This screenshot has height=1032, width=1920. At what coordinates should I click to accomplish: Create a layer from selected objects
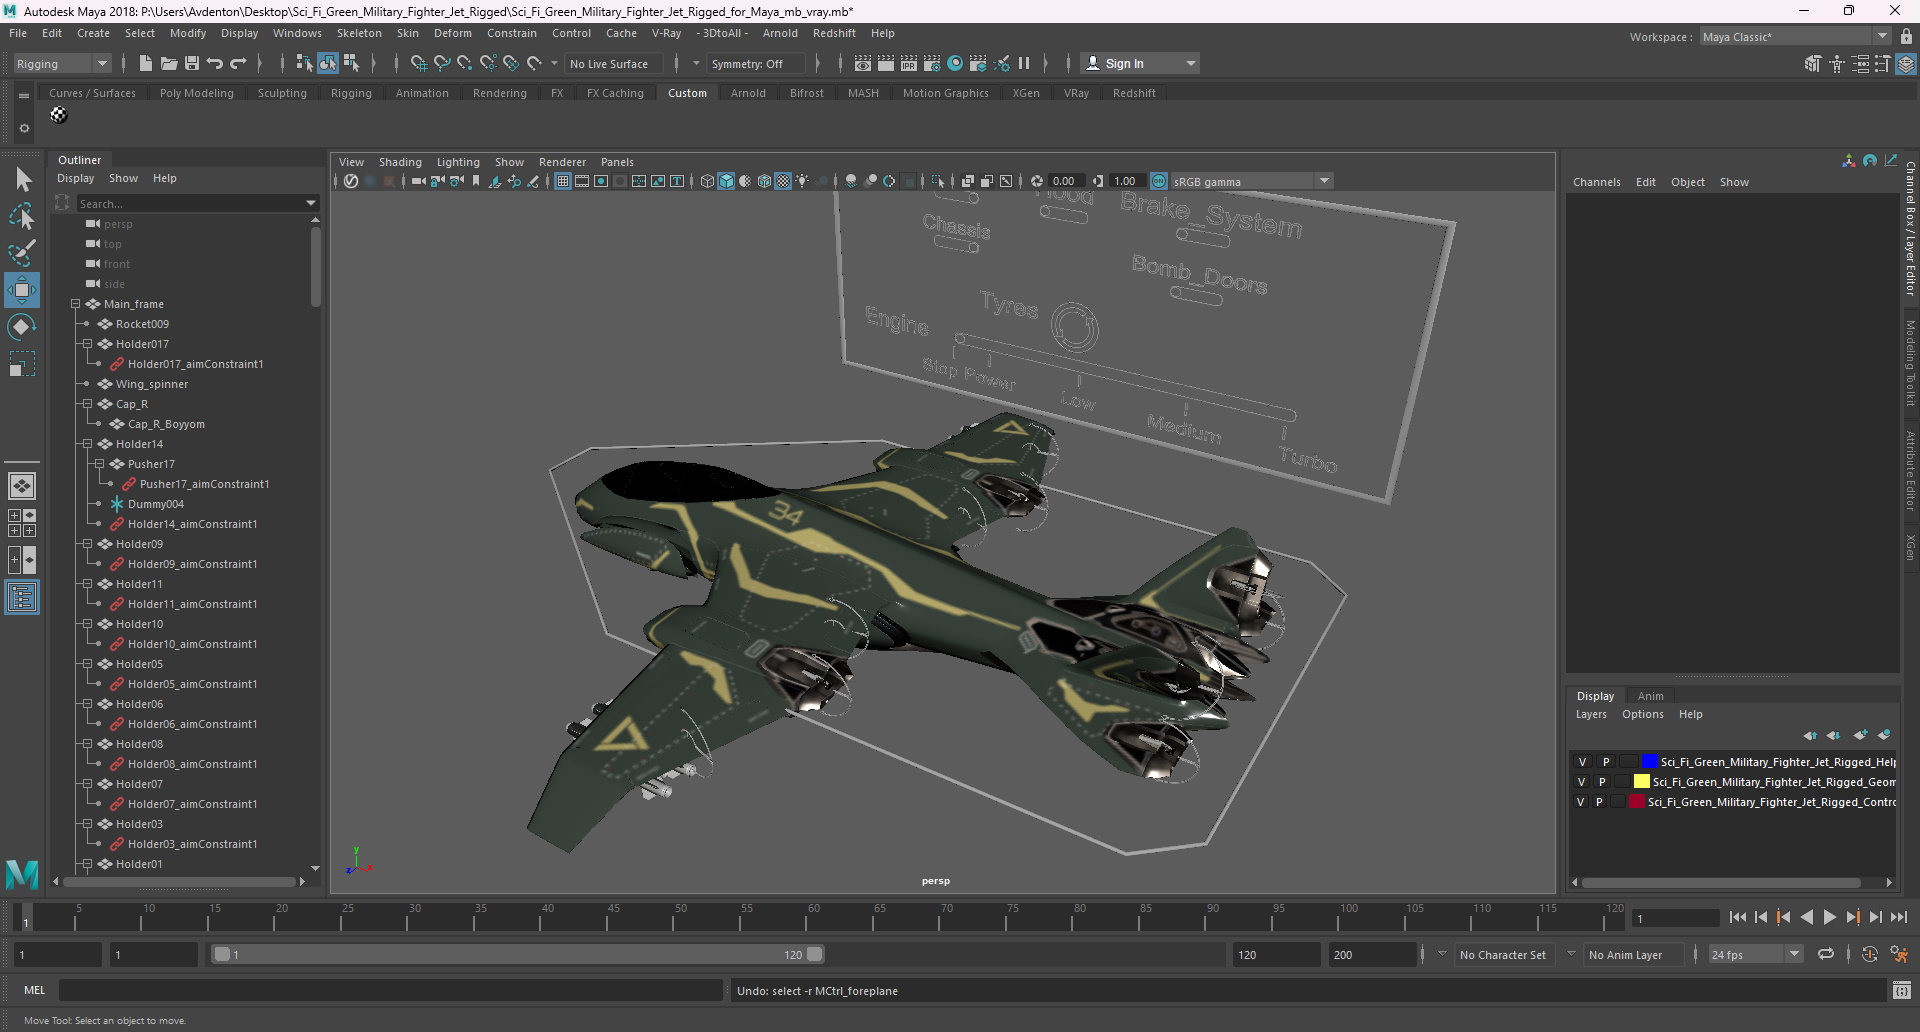pyautogui.click(x=1884, y=735)
